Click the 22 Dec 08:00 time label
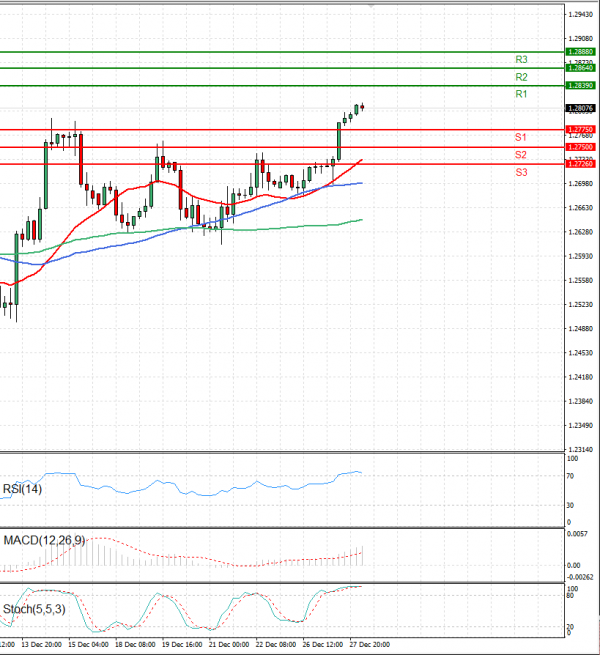The height and width of the screenshot is (655, 600). click(276, 645)
